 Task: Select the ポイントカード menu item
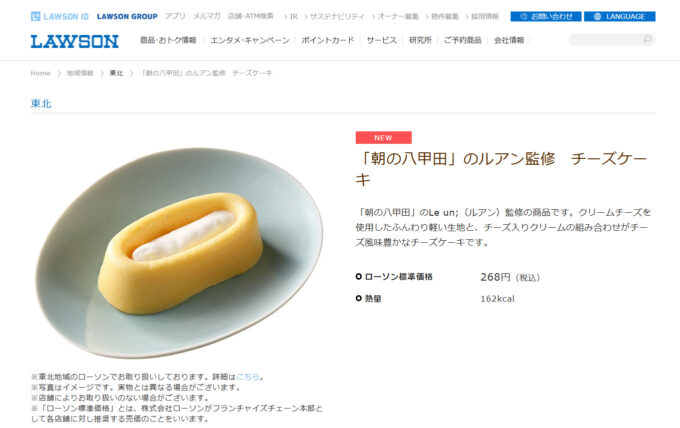coord(327,40)
